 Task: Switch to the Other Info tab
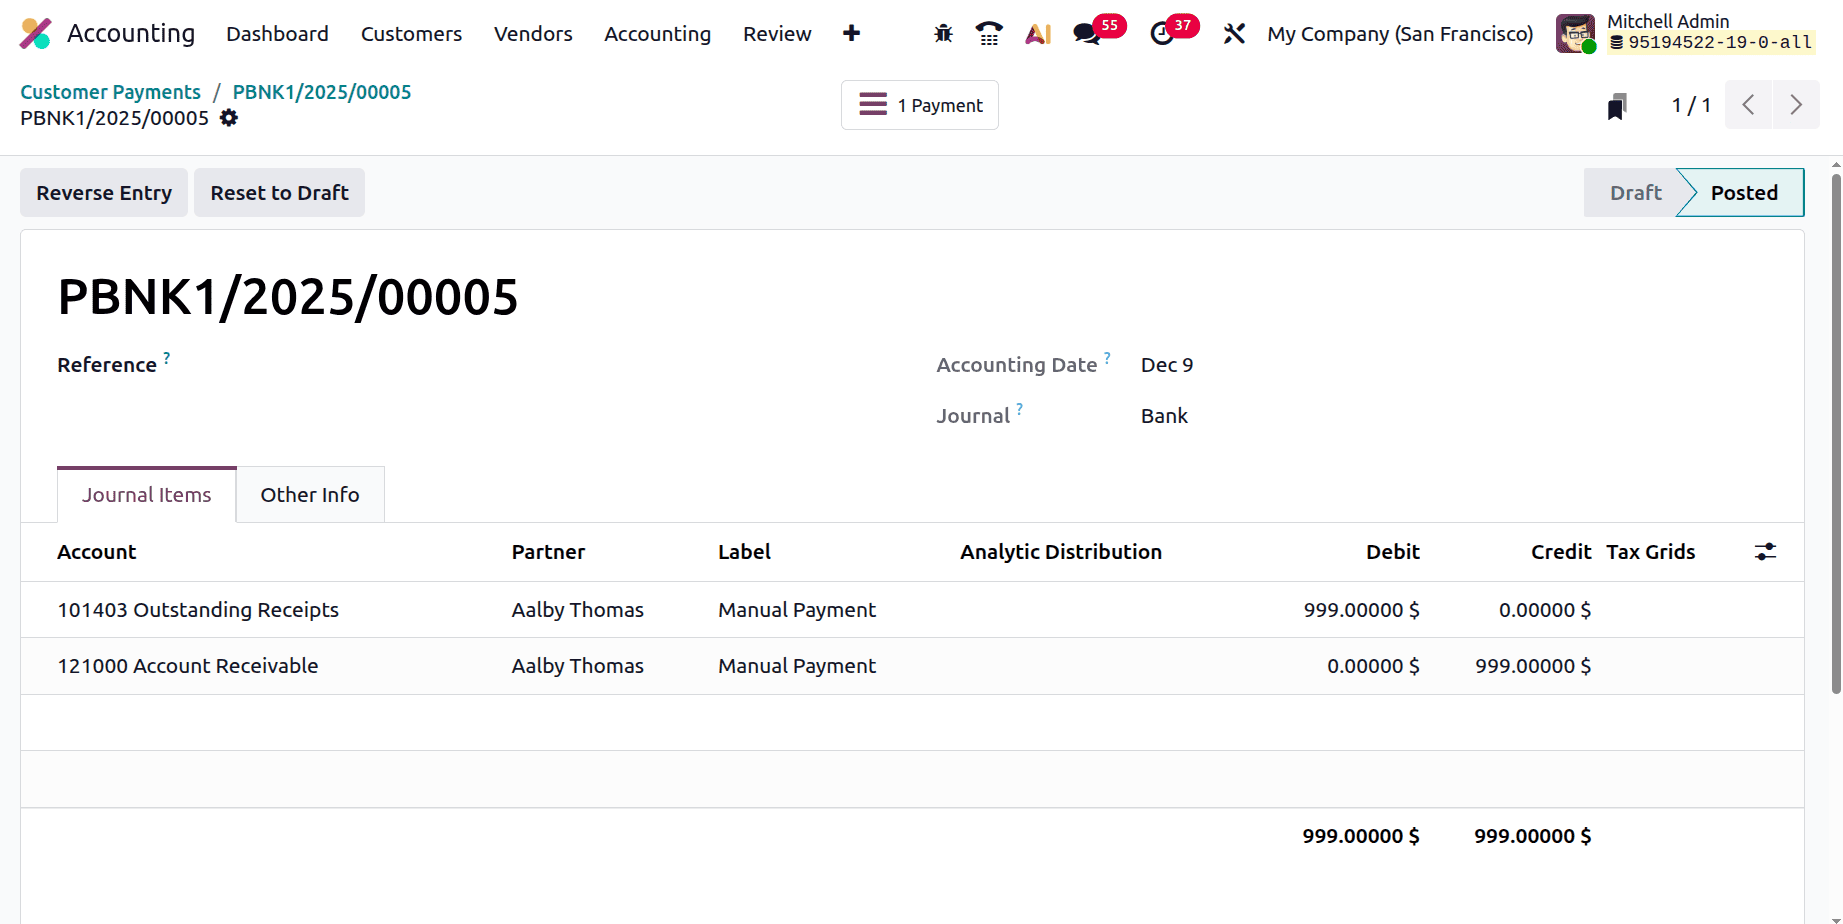click(x=310, y=495)
